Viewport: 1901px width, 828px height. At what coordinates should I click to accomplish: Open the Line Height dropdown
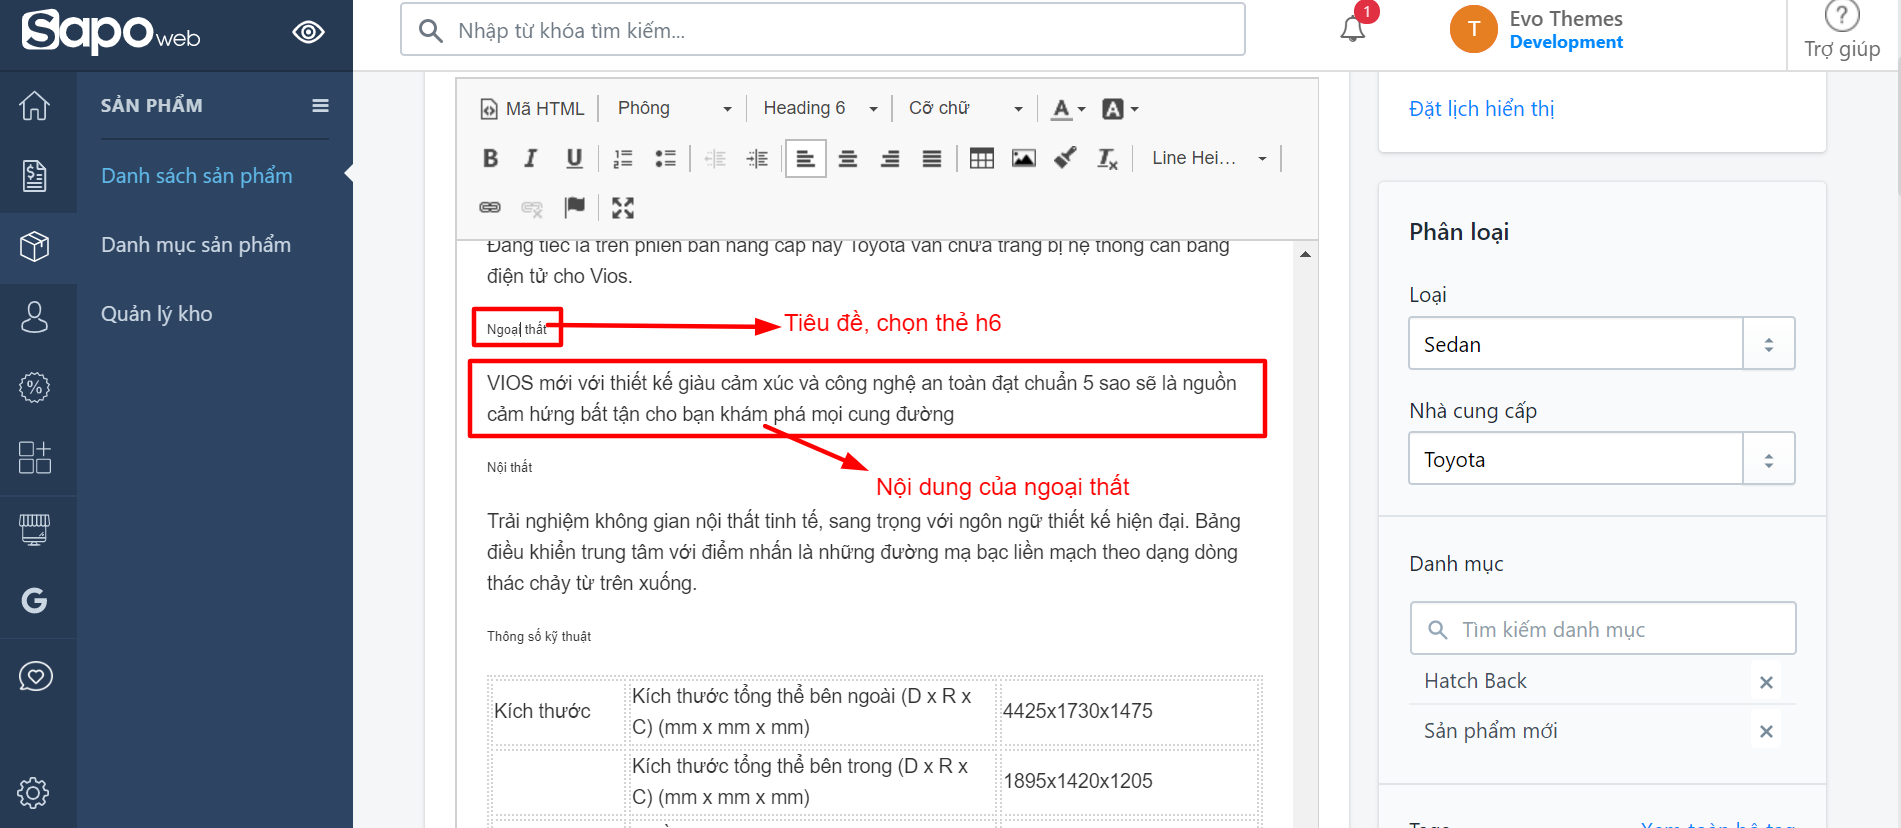[1209, 158]
